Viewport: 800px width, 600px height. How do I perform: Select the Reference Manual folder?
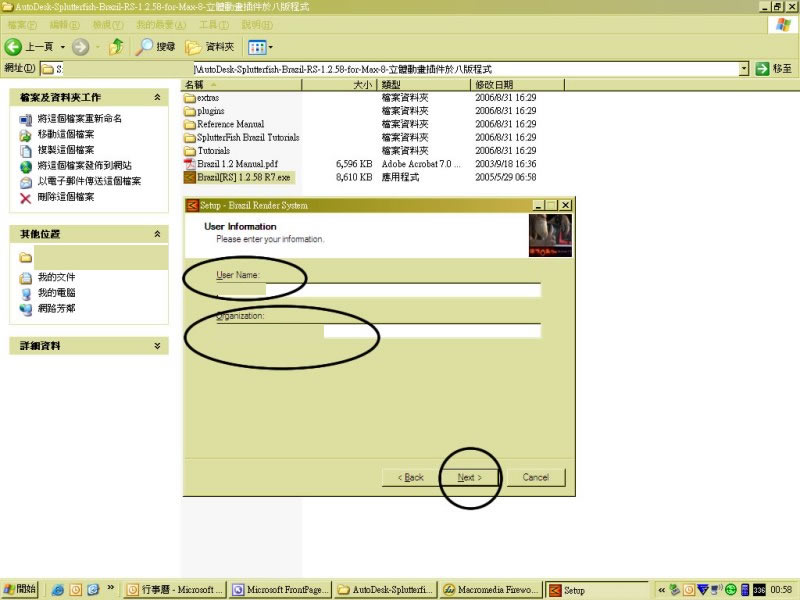tap(230, 124)
